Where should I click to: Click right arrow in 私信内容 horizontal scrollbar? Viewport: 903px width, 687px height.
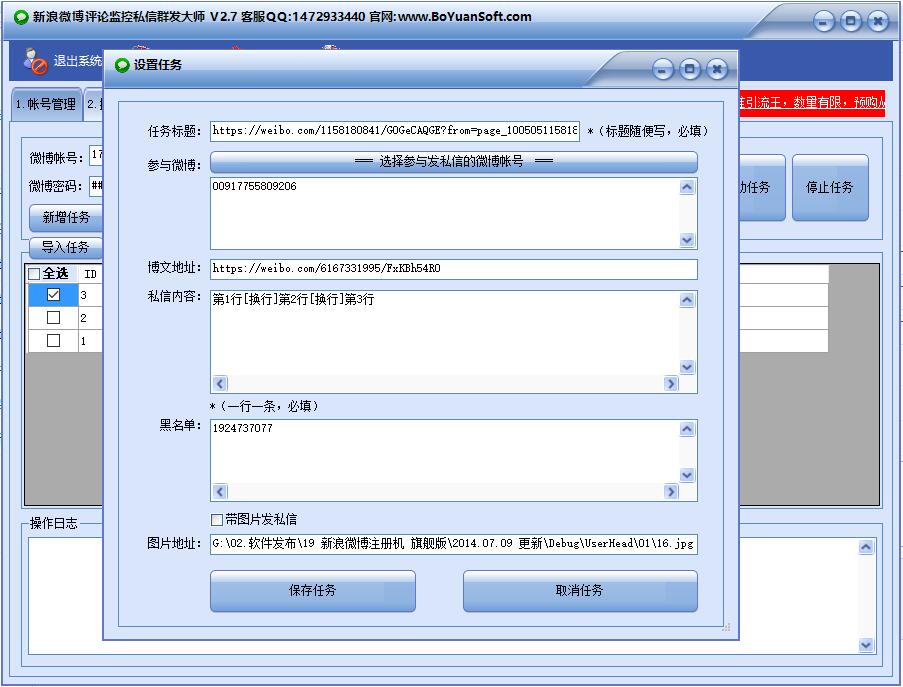671,384
